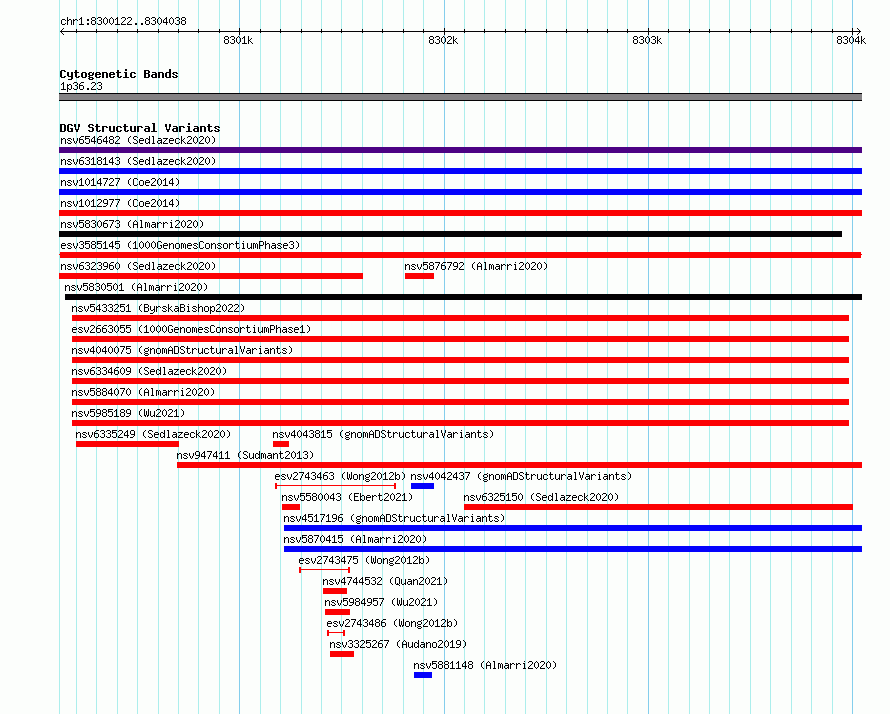Open nsv4043815 (gnomADStructuralVariants) label
The image size is (890, 714).
click(x=383, y=434)
